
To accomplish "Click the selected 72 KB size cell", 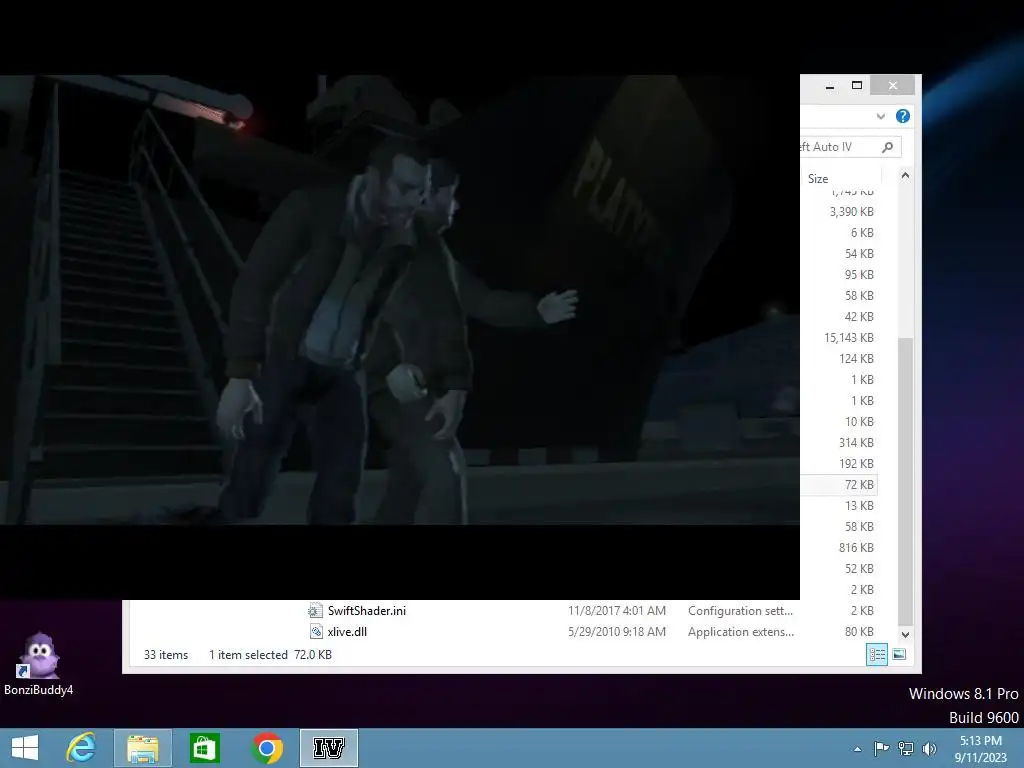I will [x=859, y=485].
